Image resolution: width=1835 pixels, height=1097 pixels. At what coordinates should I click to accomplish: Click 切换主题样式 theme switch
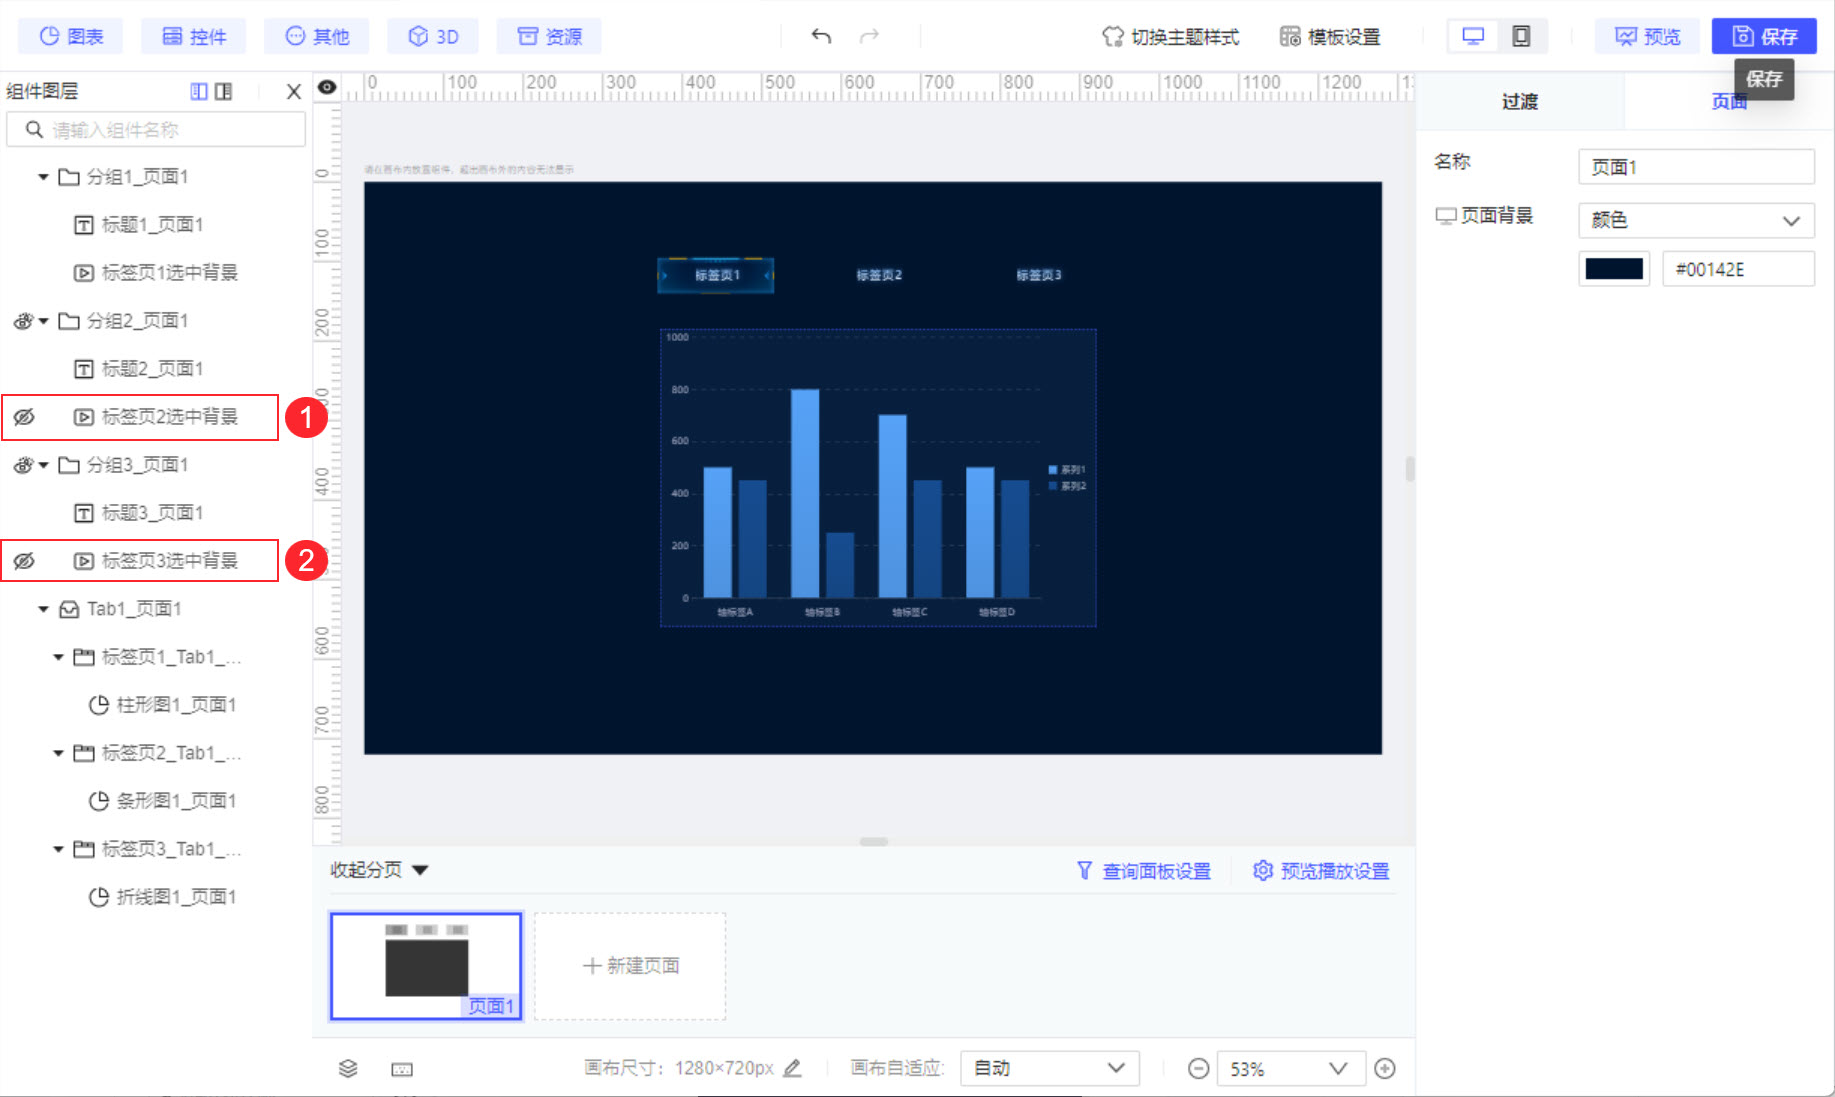pyautogui.click(x=1170, y=36)
